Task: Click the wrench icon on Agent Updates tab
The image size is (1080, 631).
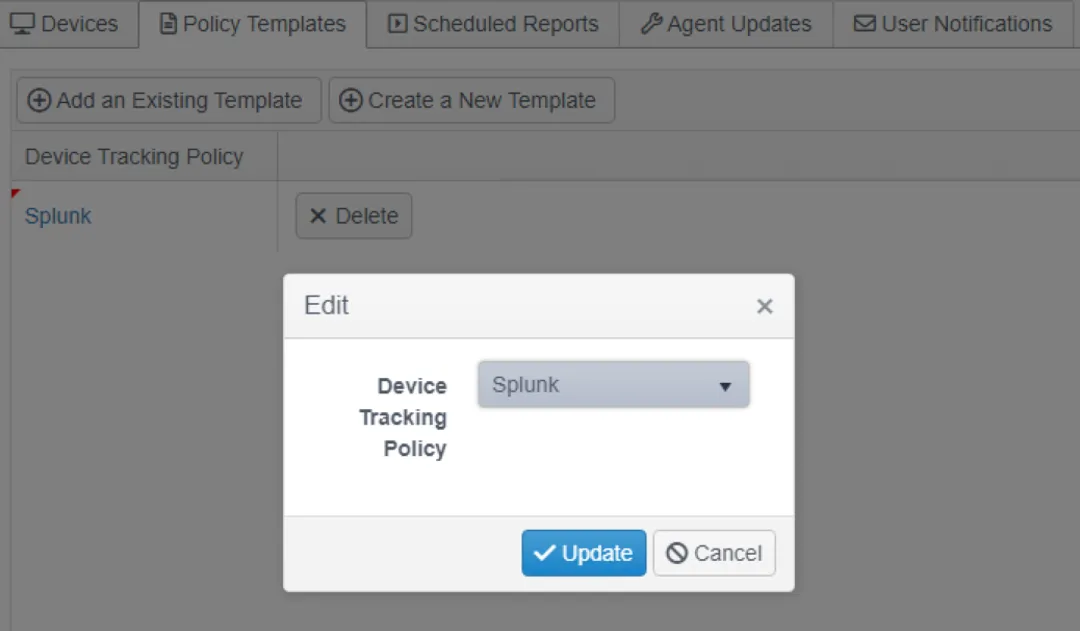Action: pyautogui.click(x=651, y=23)
